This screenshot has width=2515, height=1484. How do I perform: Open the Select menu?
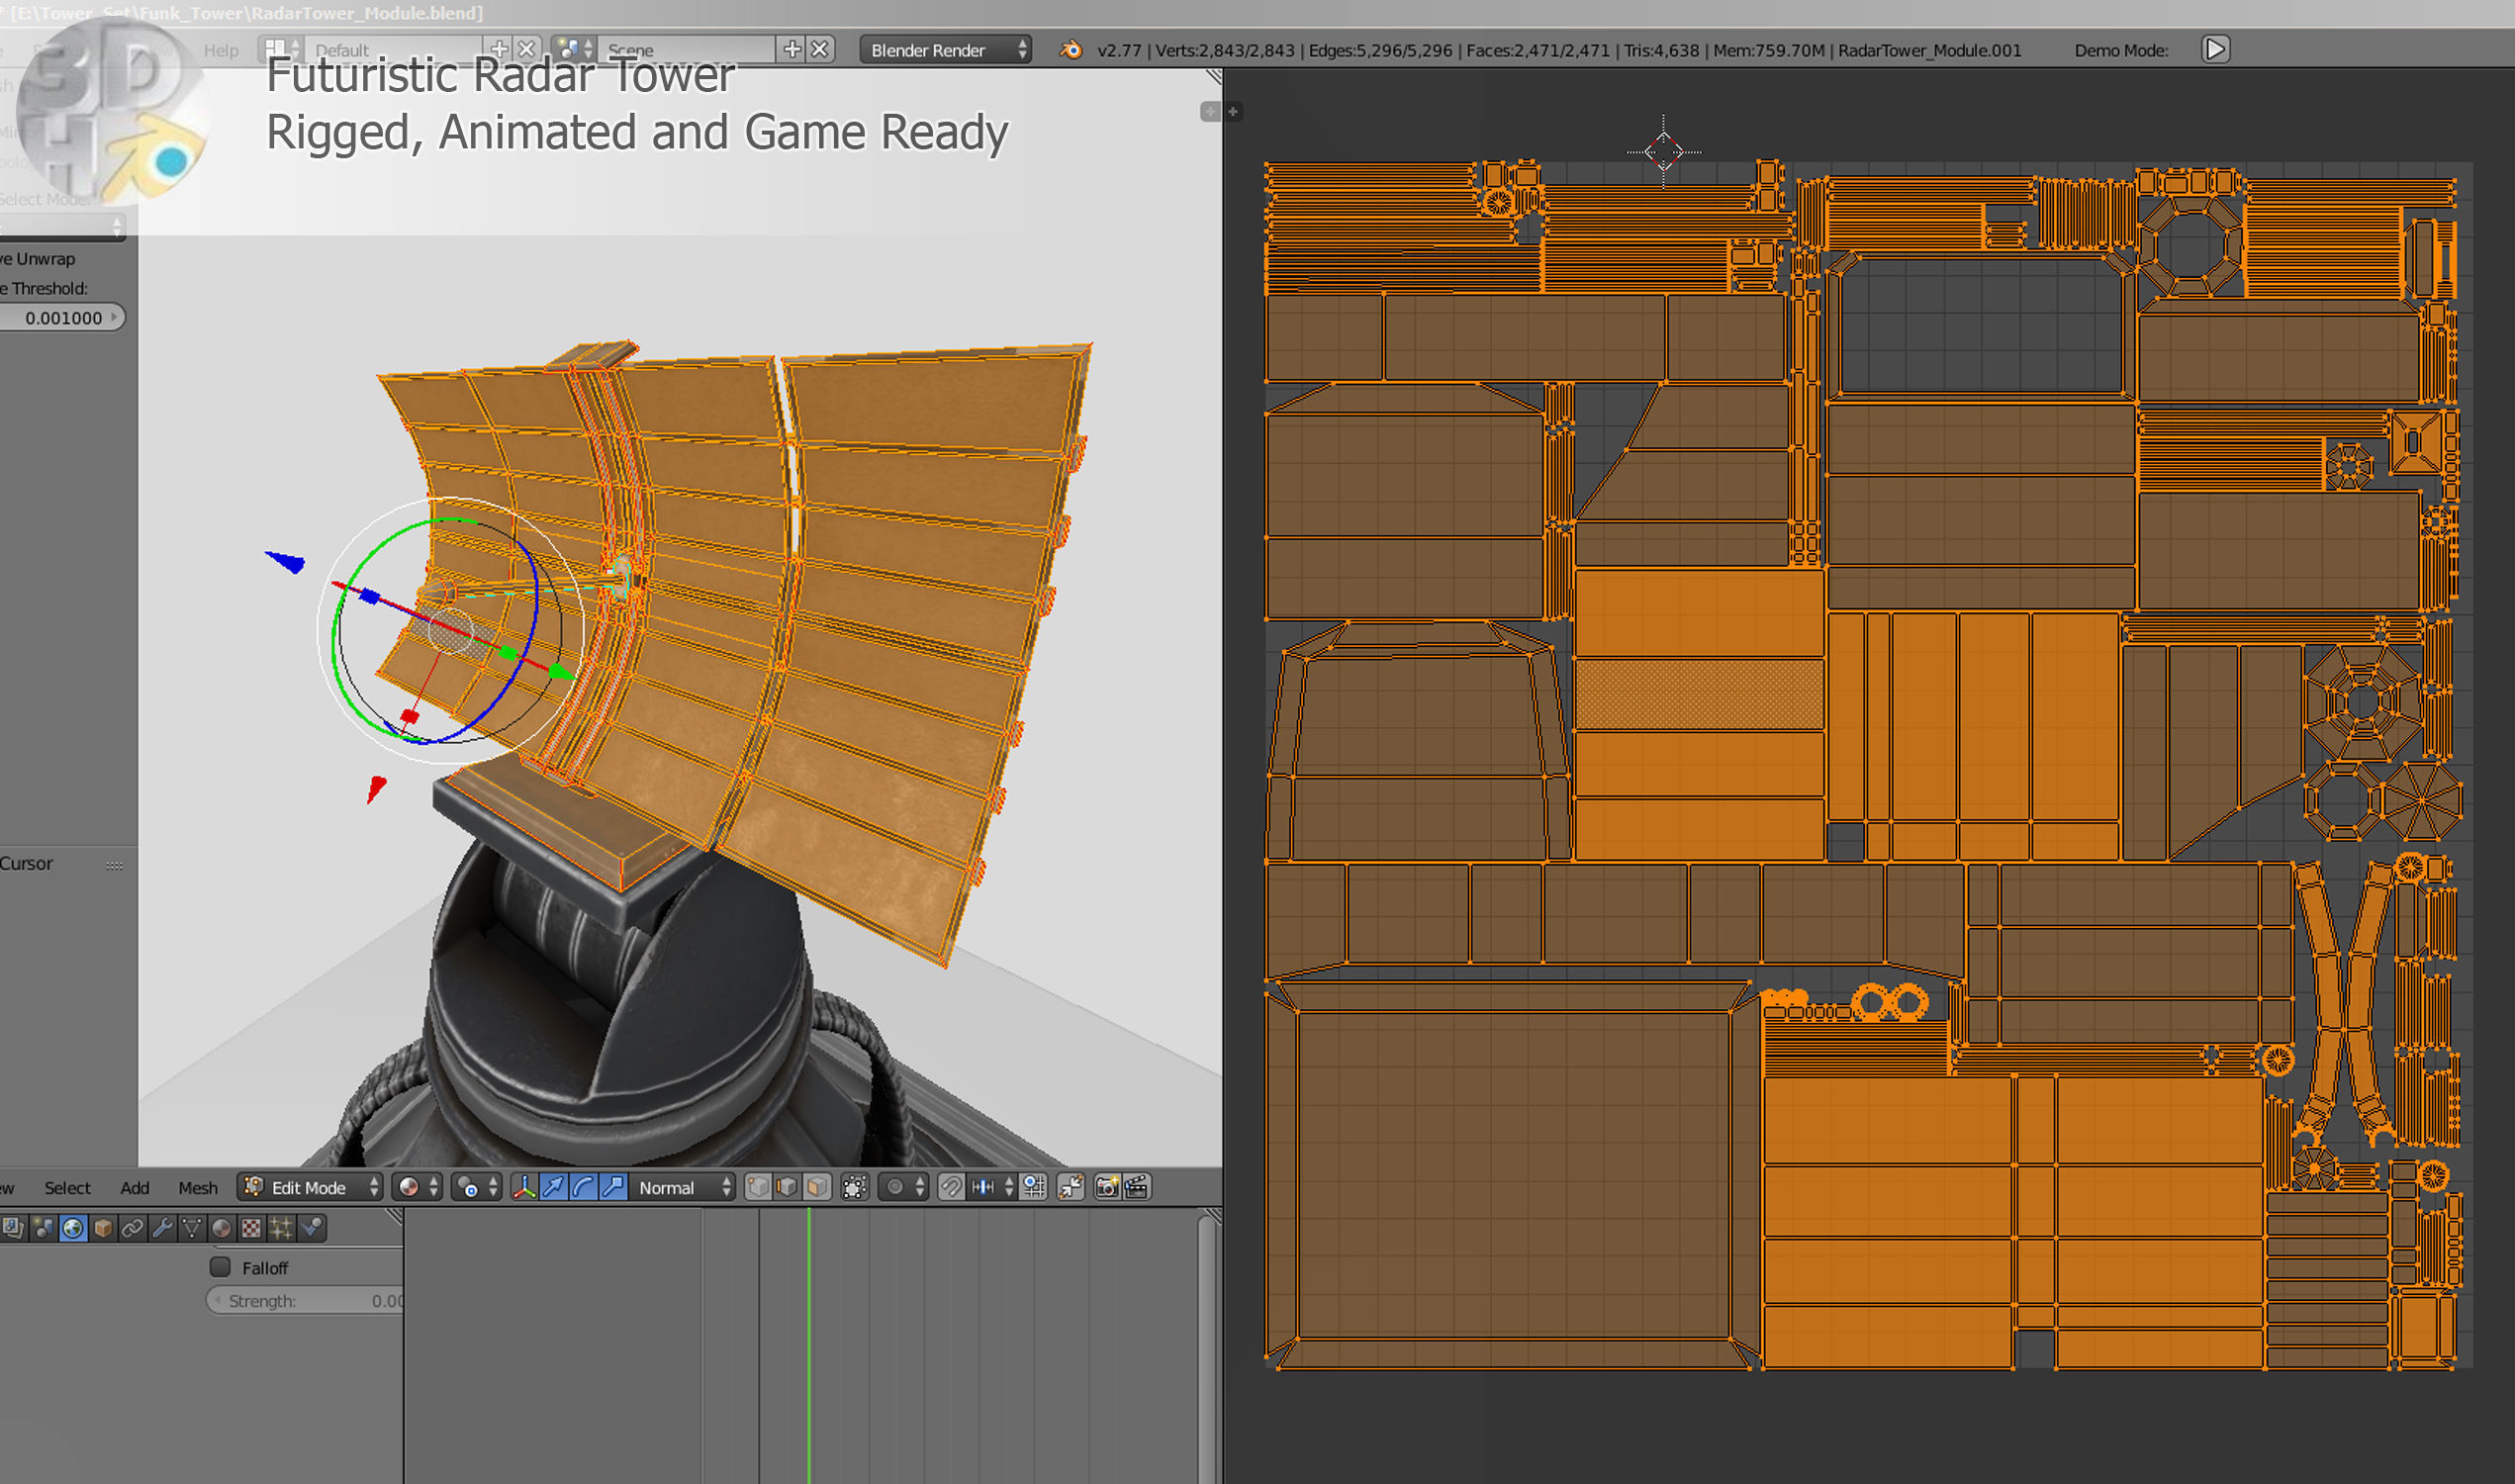tap(67, 1188)
